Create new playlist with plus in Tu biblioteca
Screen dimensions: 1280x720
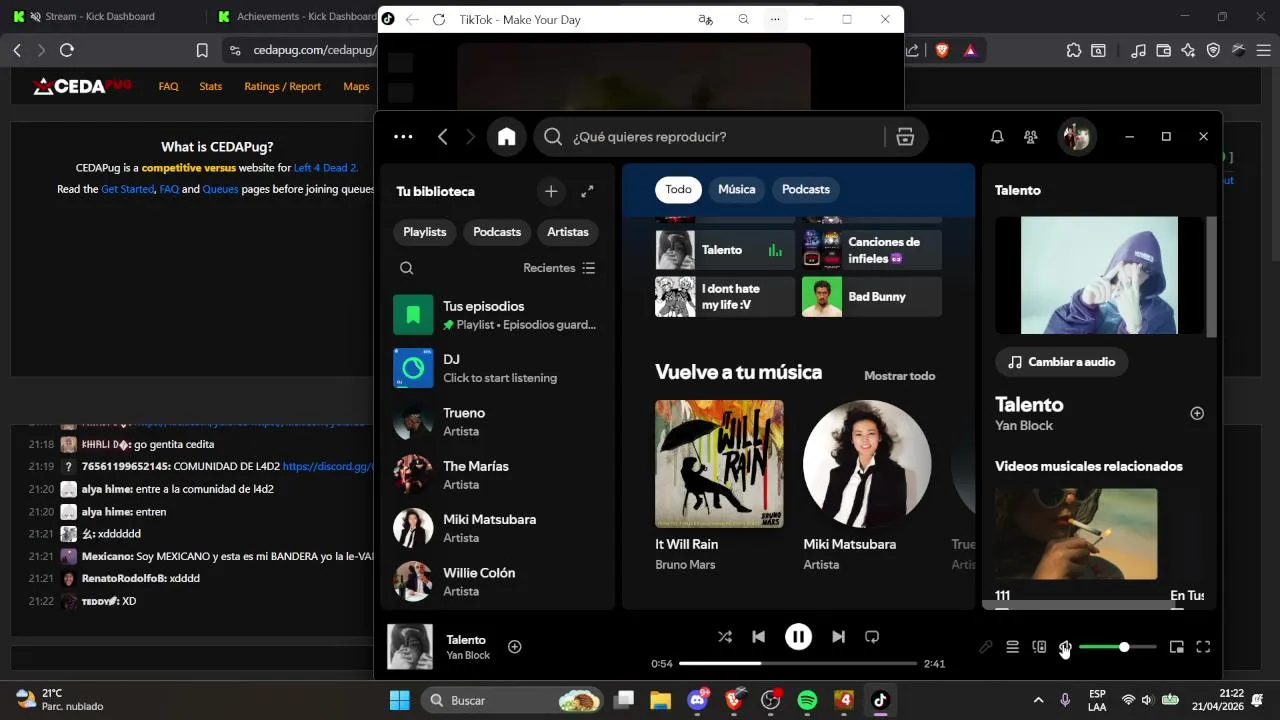point(551,191)
